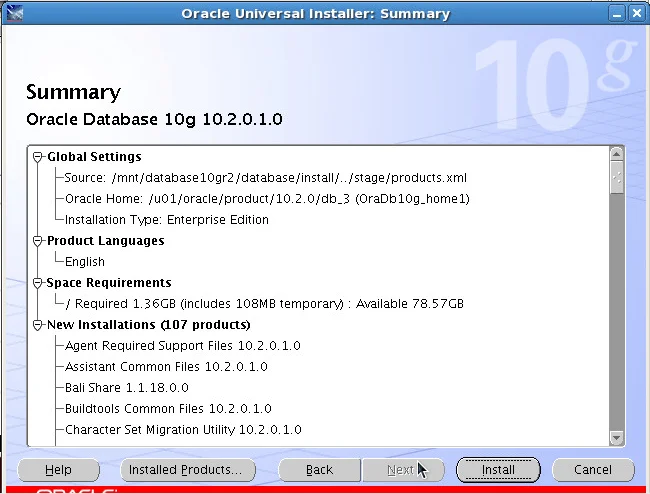Select the Oracle Home row
Image resolution: width=650 pixels, height=494 pixels.
(x=267, y=199)
